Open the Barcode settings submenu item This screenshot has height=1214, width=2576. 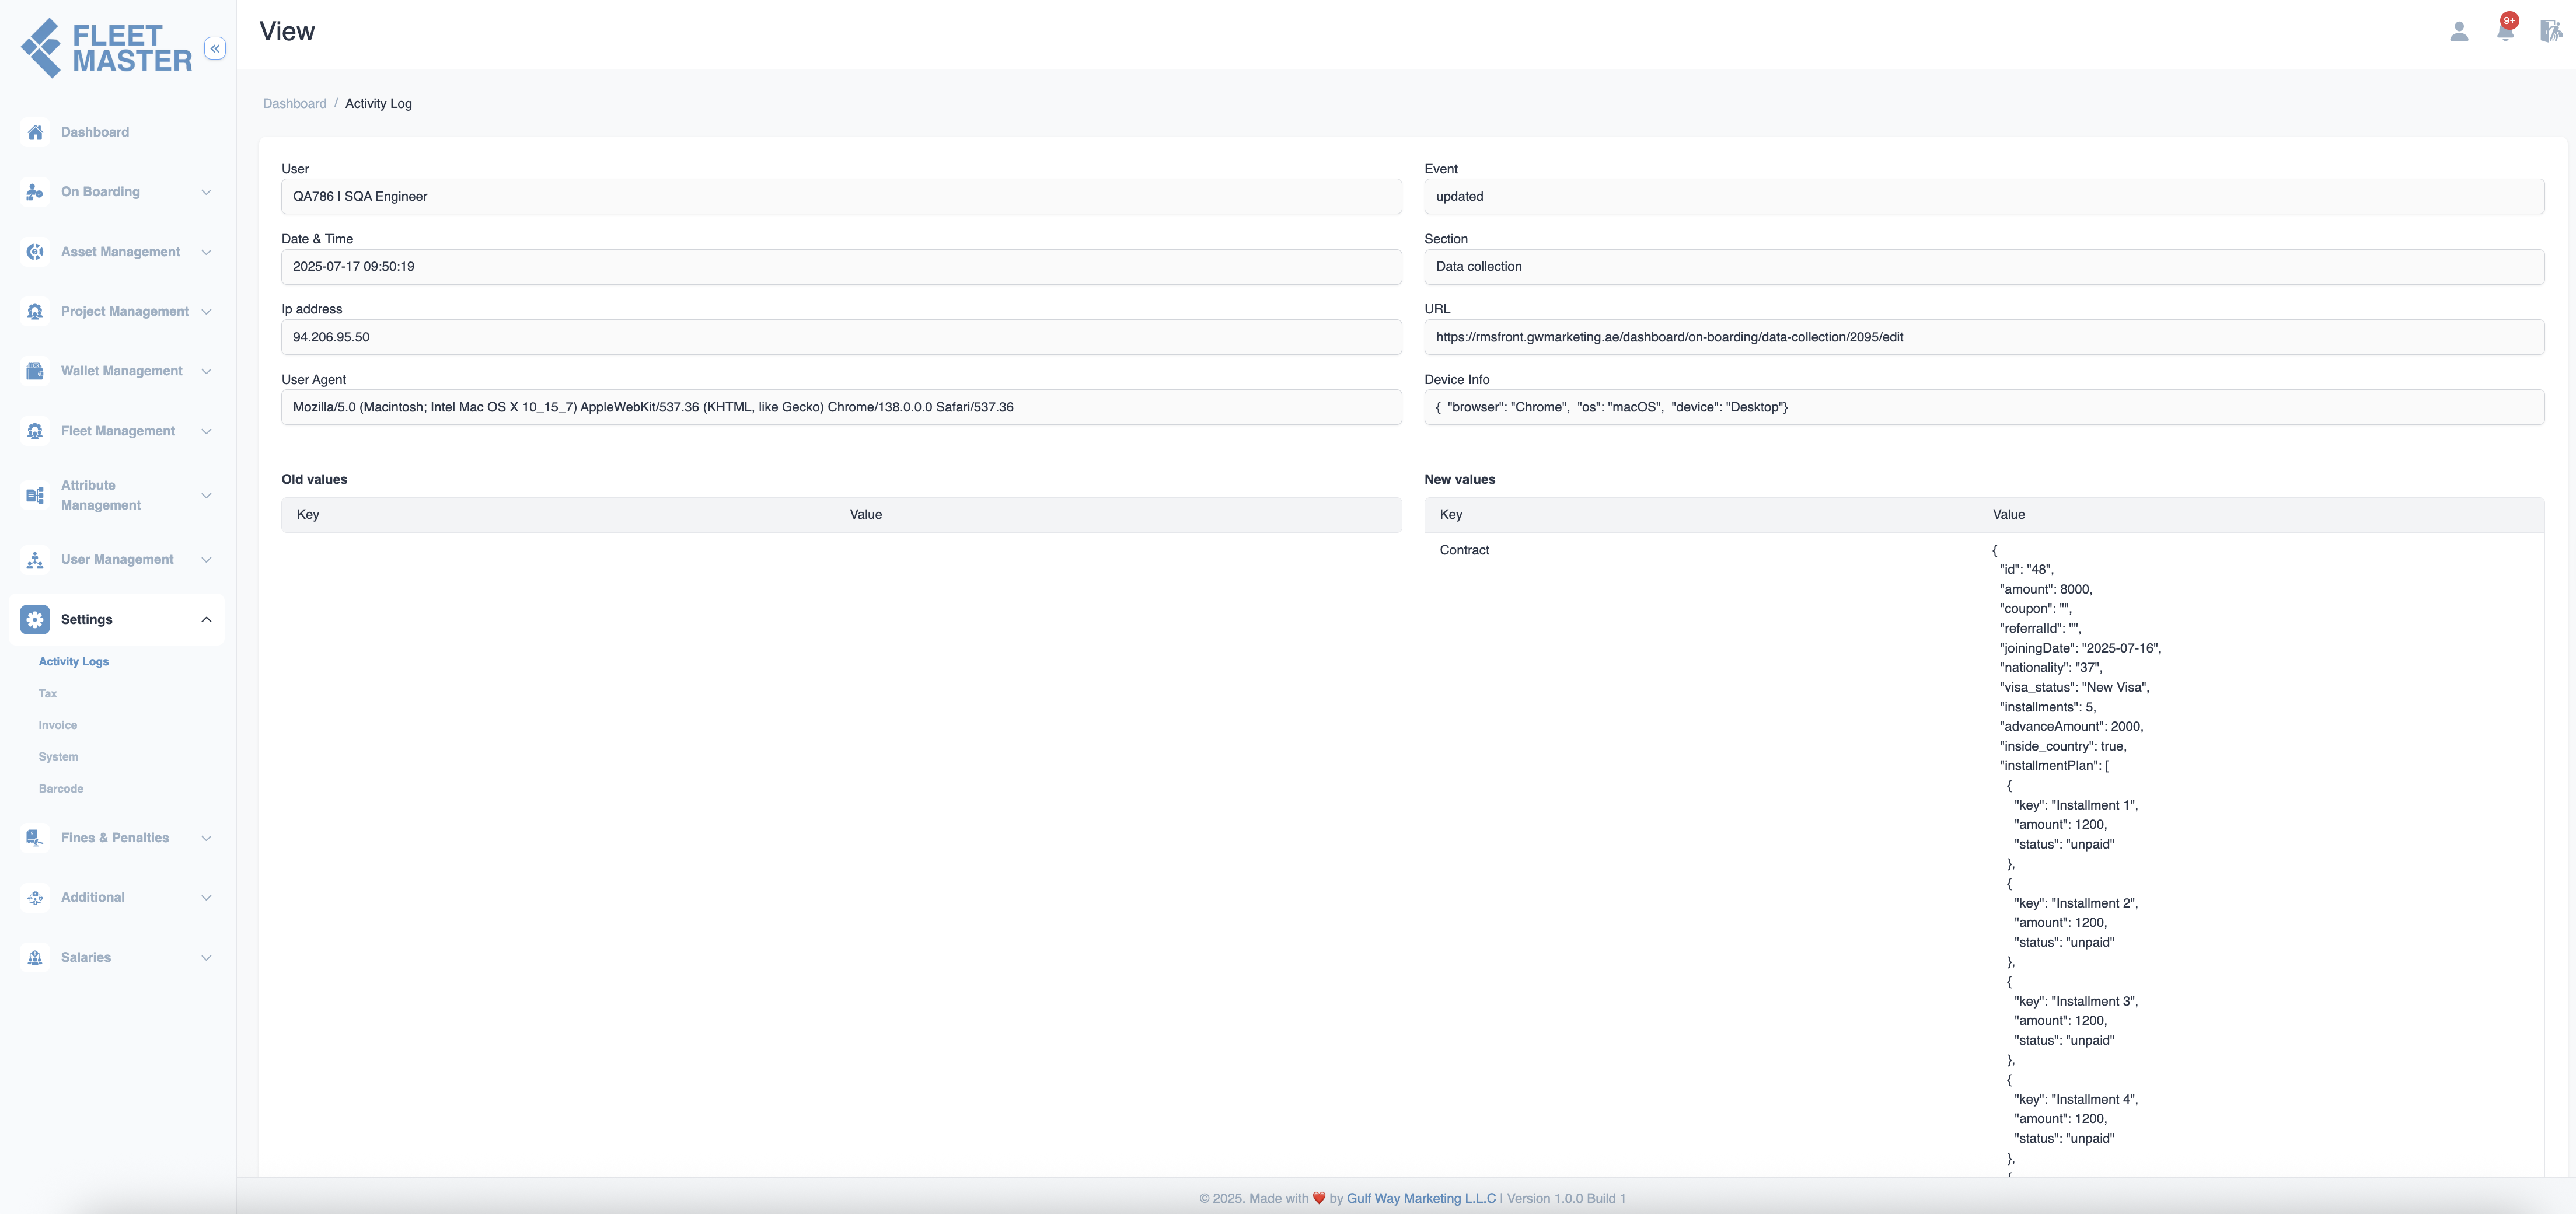pyautogui.click(x=61, y=789)
